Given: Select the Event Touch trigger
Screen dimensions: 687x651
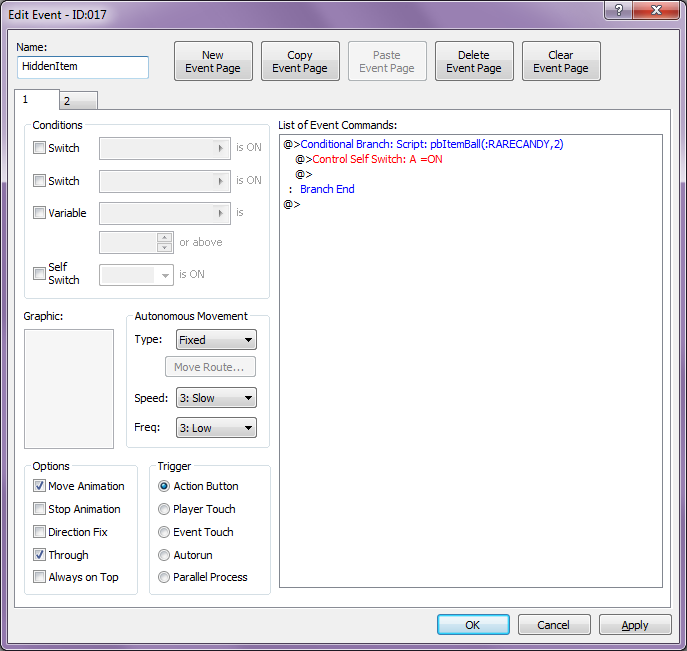Looking at the screenshot, I should point(164,532).
